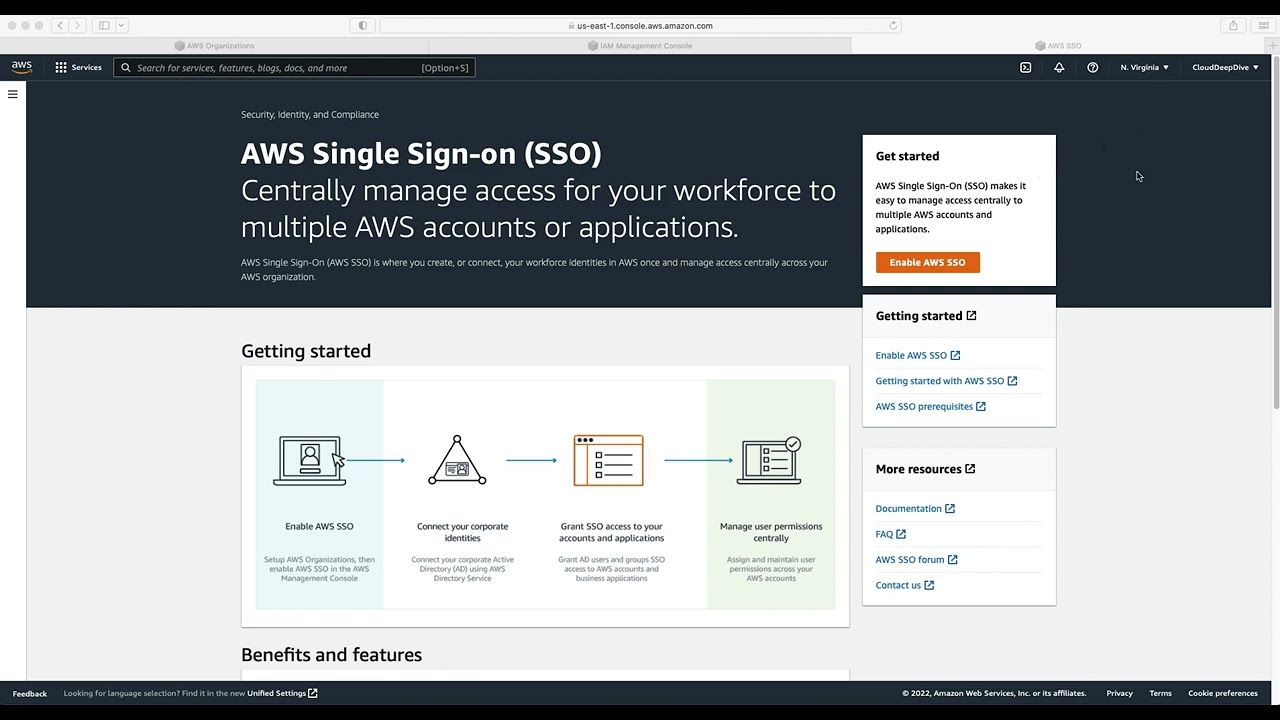Viewport: 1280px width, 720px height.
Task: Click the Safari privacy shield icon
Action: click(x=362, y=25)
